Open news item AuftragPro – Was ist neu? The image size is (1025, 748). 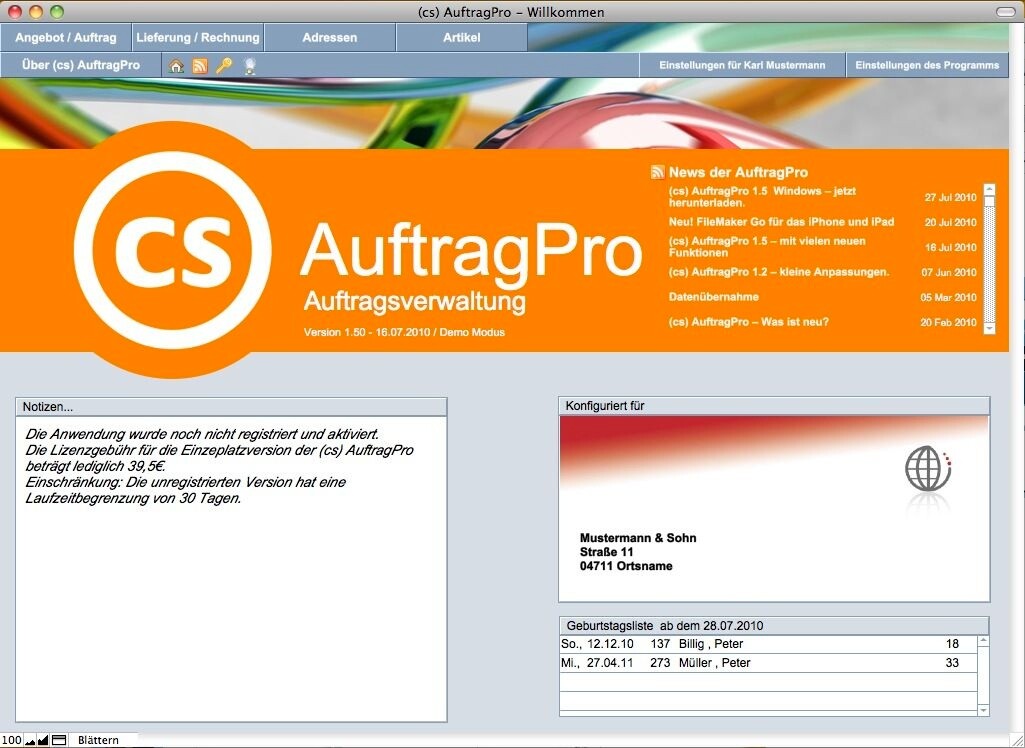748,322
